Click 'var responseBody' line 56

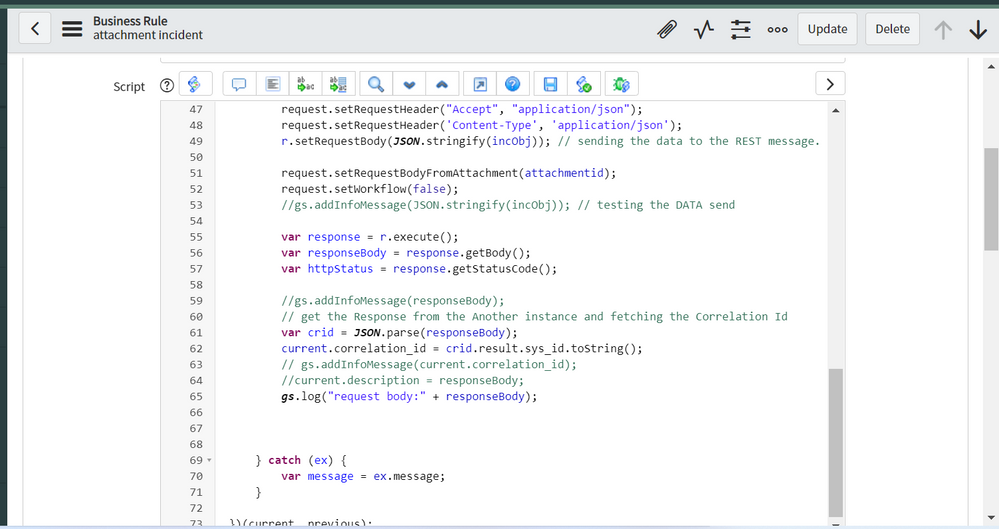406,252
